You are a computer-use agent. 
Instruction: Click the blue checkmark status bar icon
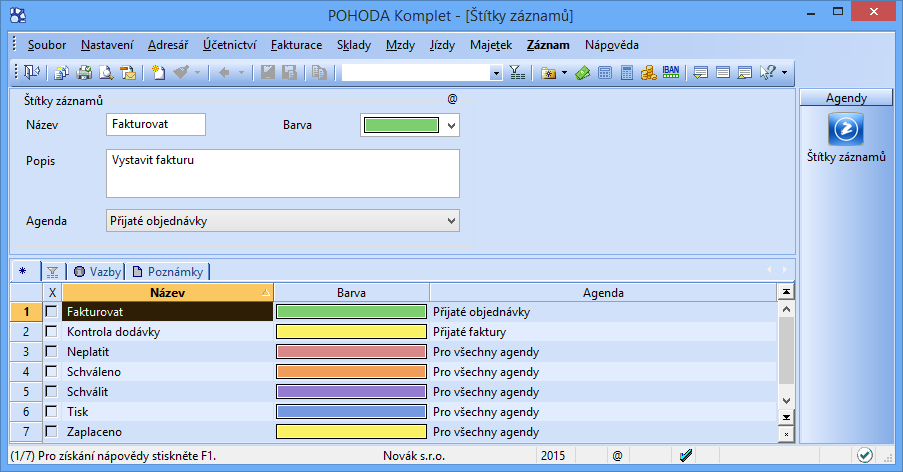coord(685,456)
